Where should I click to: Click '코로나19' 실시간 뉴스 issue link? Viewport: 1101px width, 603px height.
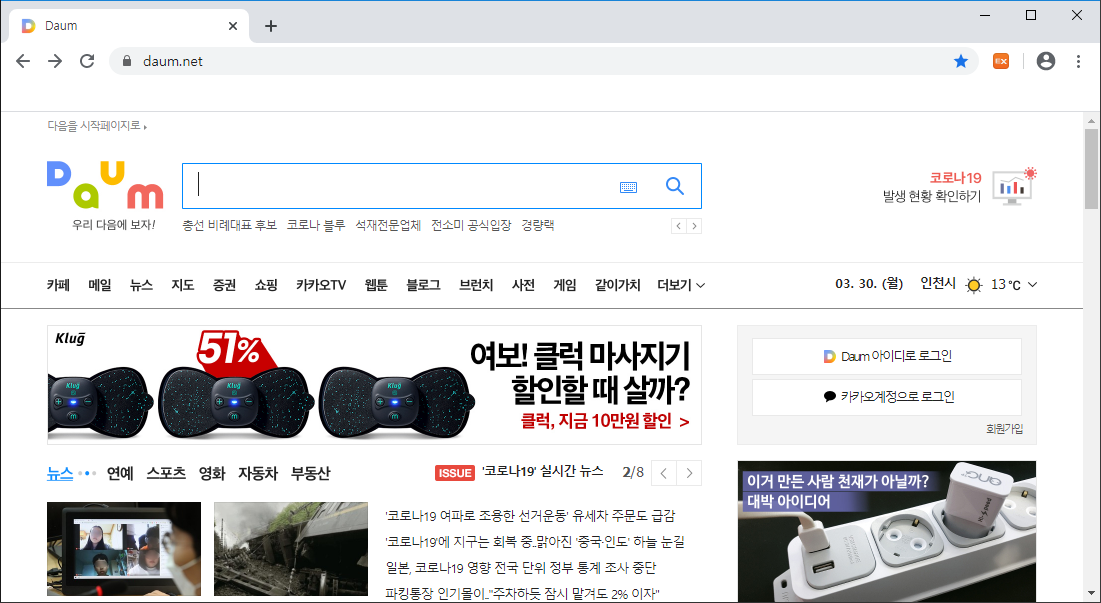click(543, 472)
